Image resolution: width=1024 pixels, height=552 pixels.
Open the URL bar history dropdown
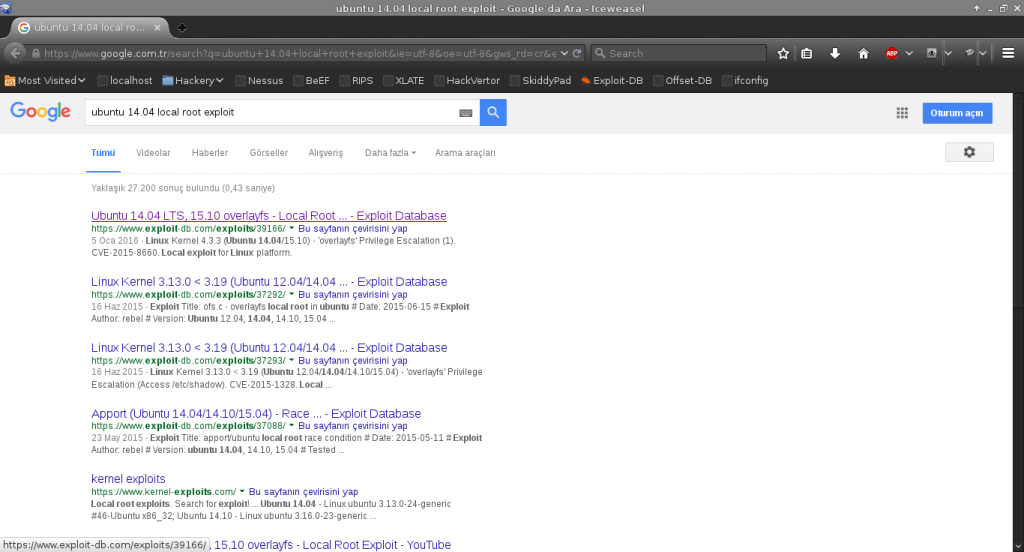coord(565,53)
